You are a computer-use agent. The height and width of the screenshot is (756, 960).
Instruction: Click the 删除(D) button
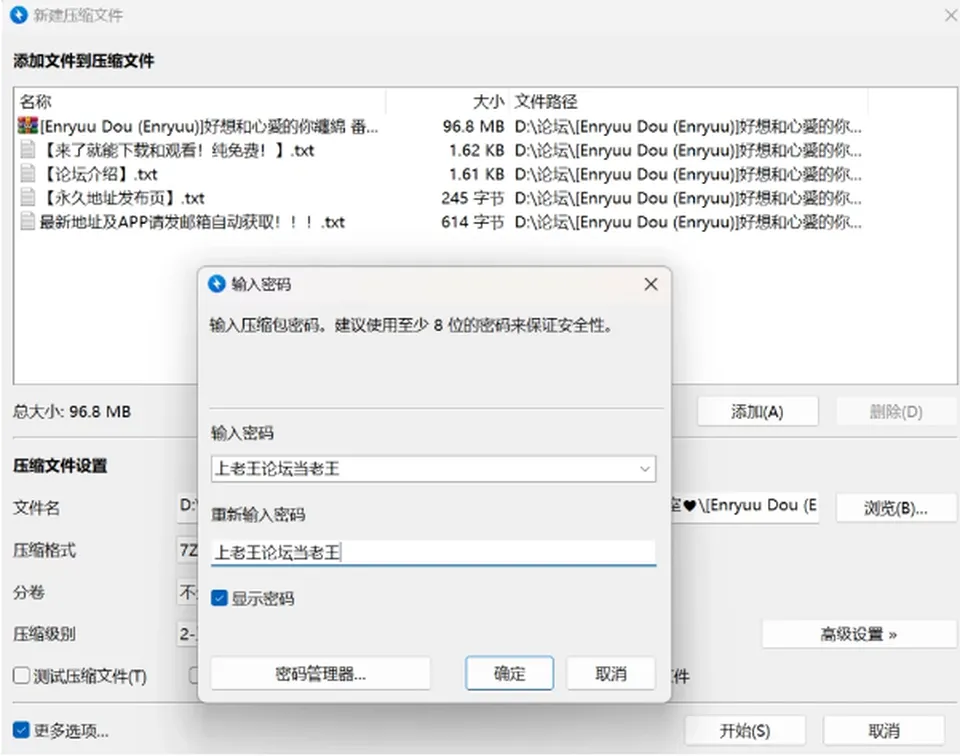coord(896,411)
